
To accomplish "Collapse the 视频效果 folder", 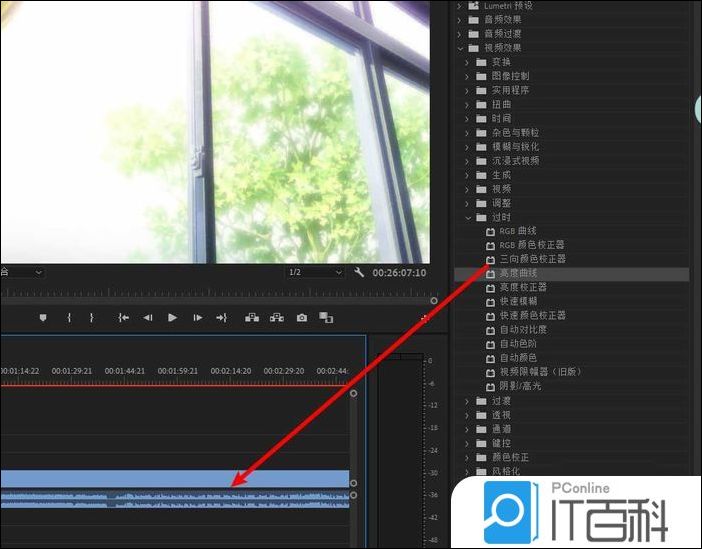I will [x=460, y=48].
